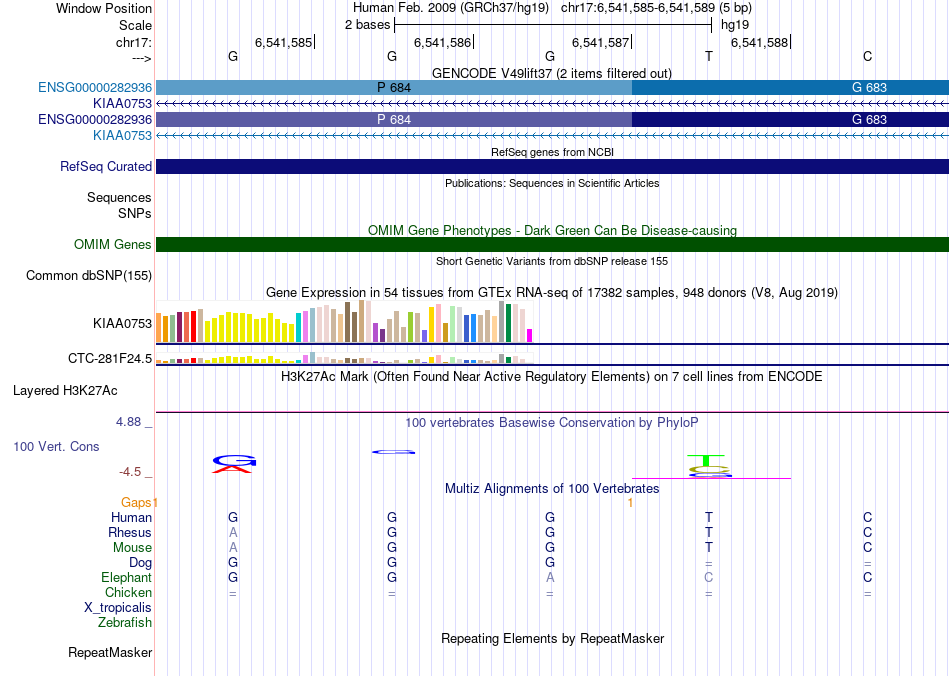Select 'P 684' codon in dark-purple transcript

394,119
